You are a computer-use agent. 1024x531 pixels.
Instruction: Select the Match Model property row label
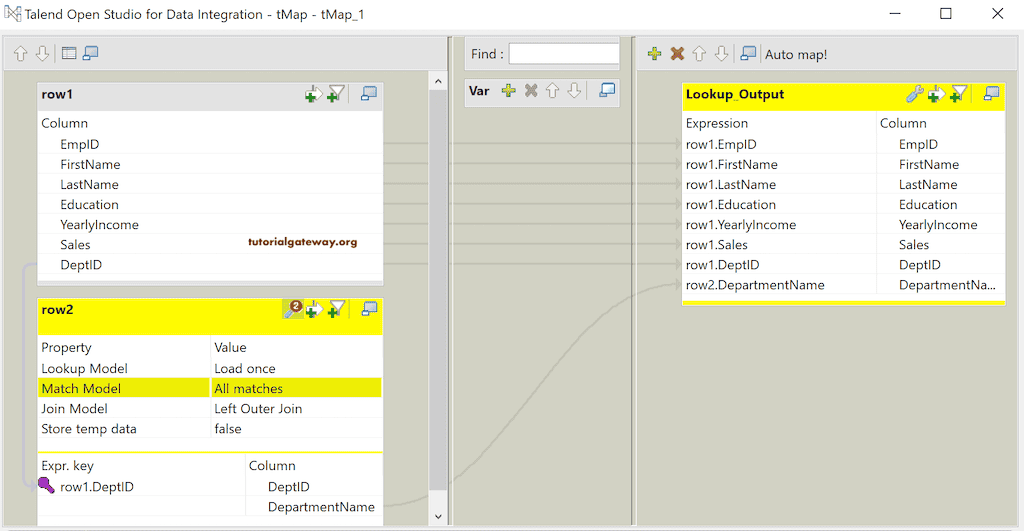(81, 389)
